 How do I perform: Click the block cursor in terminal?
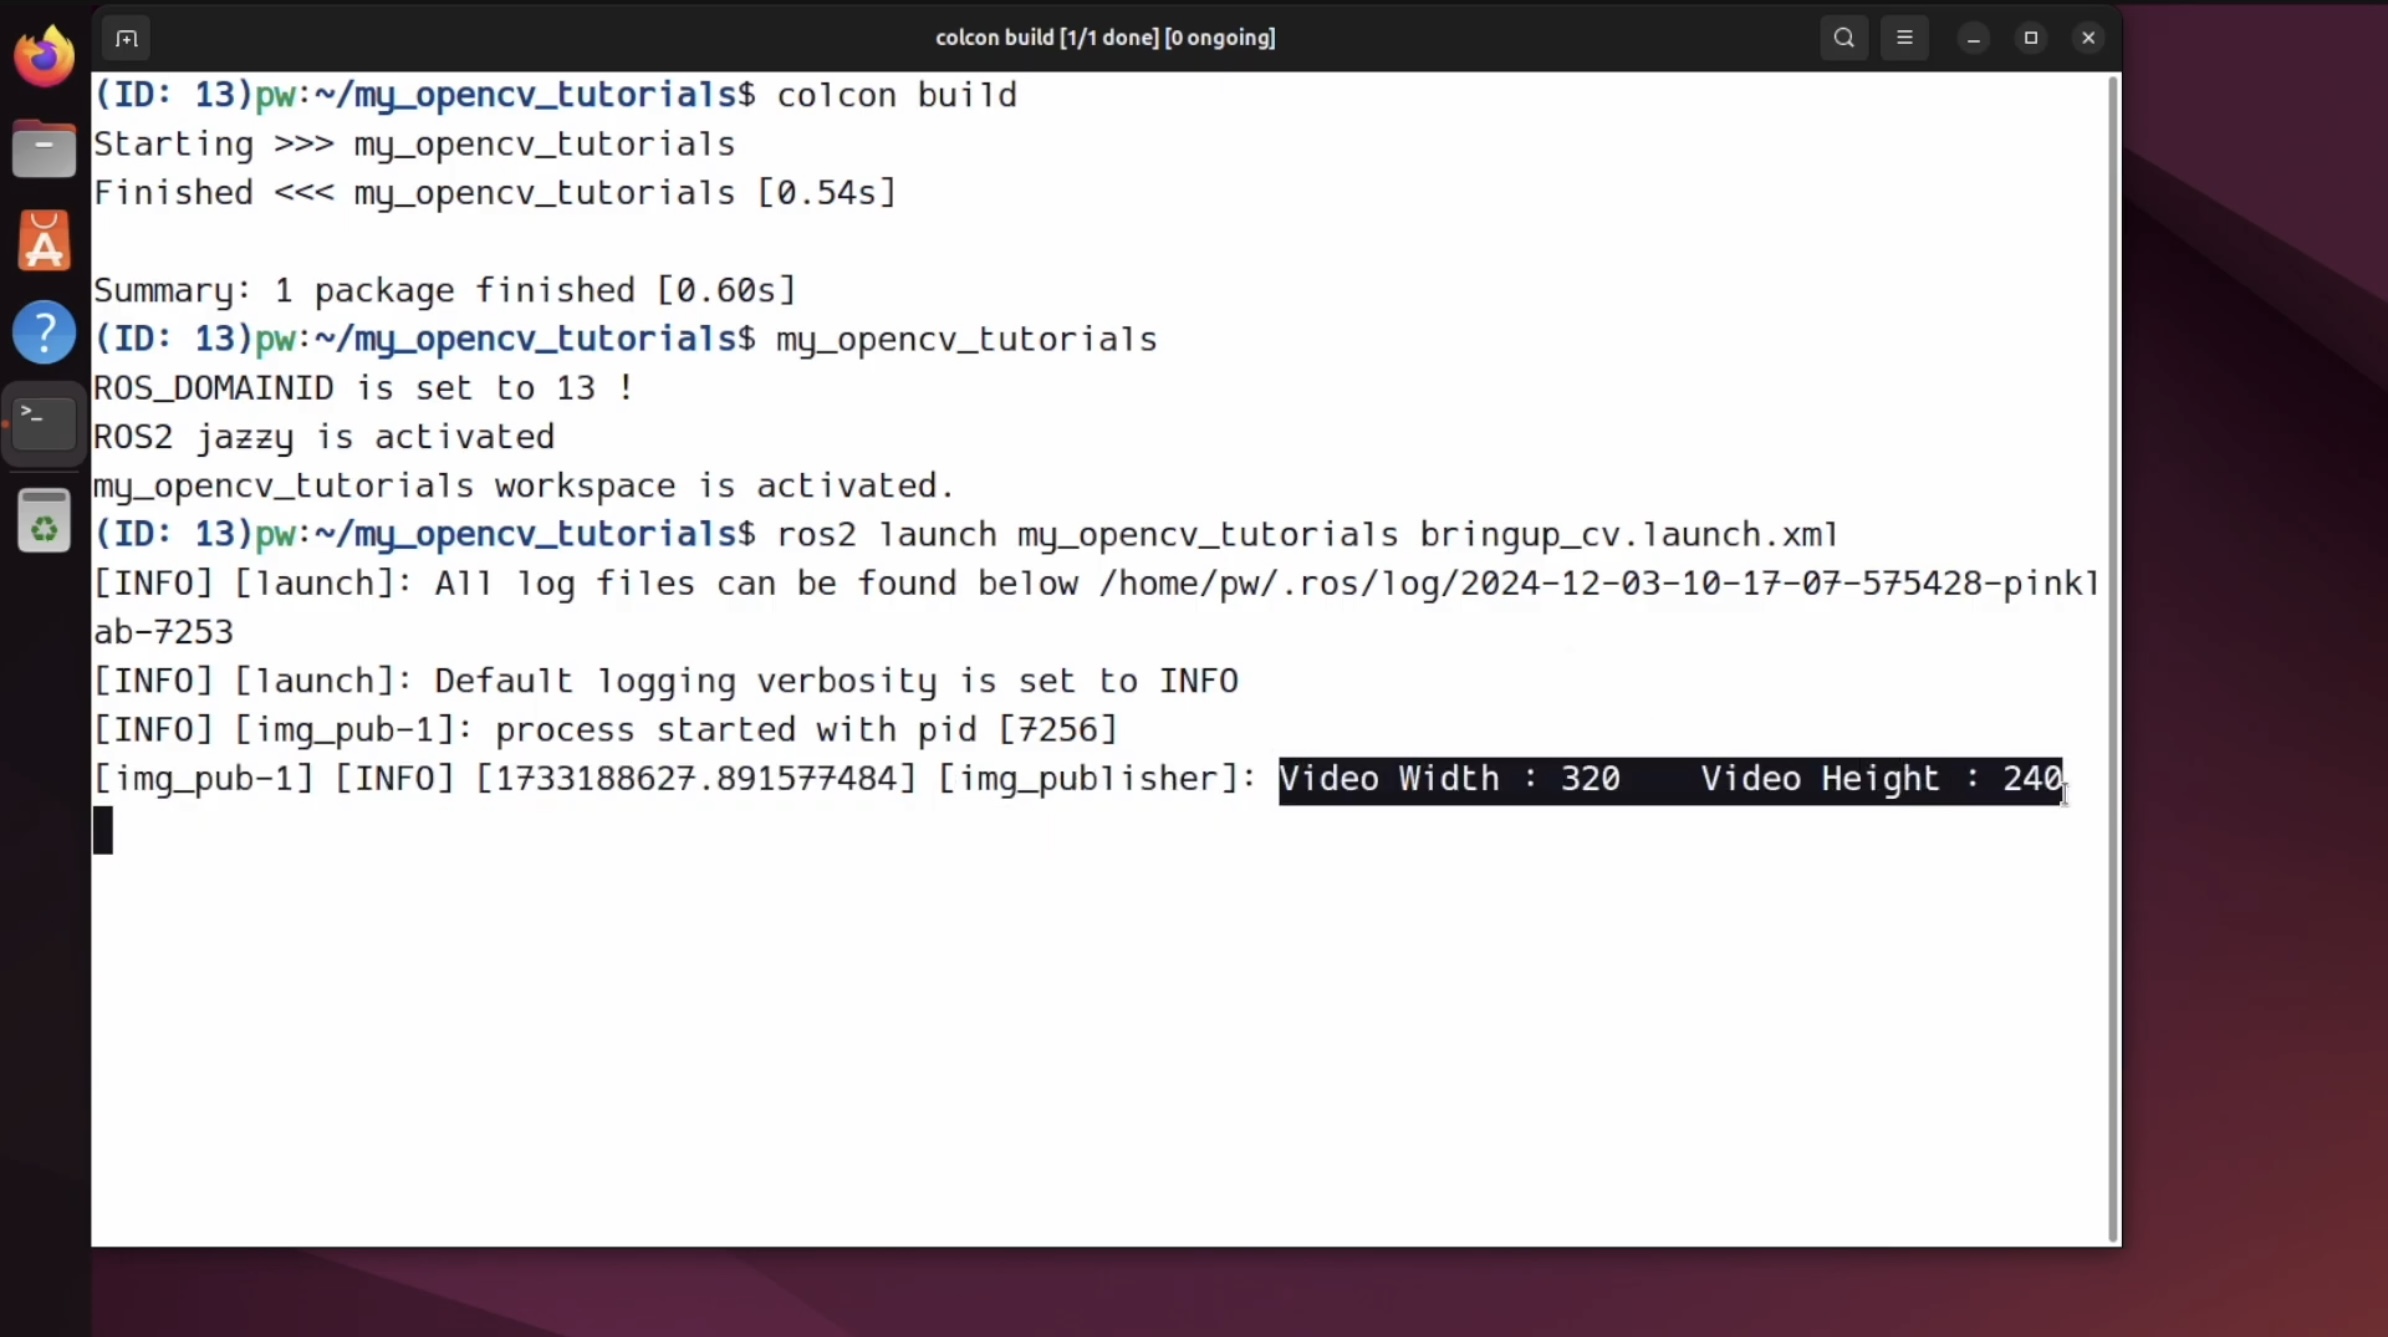tap(103, 831)
